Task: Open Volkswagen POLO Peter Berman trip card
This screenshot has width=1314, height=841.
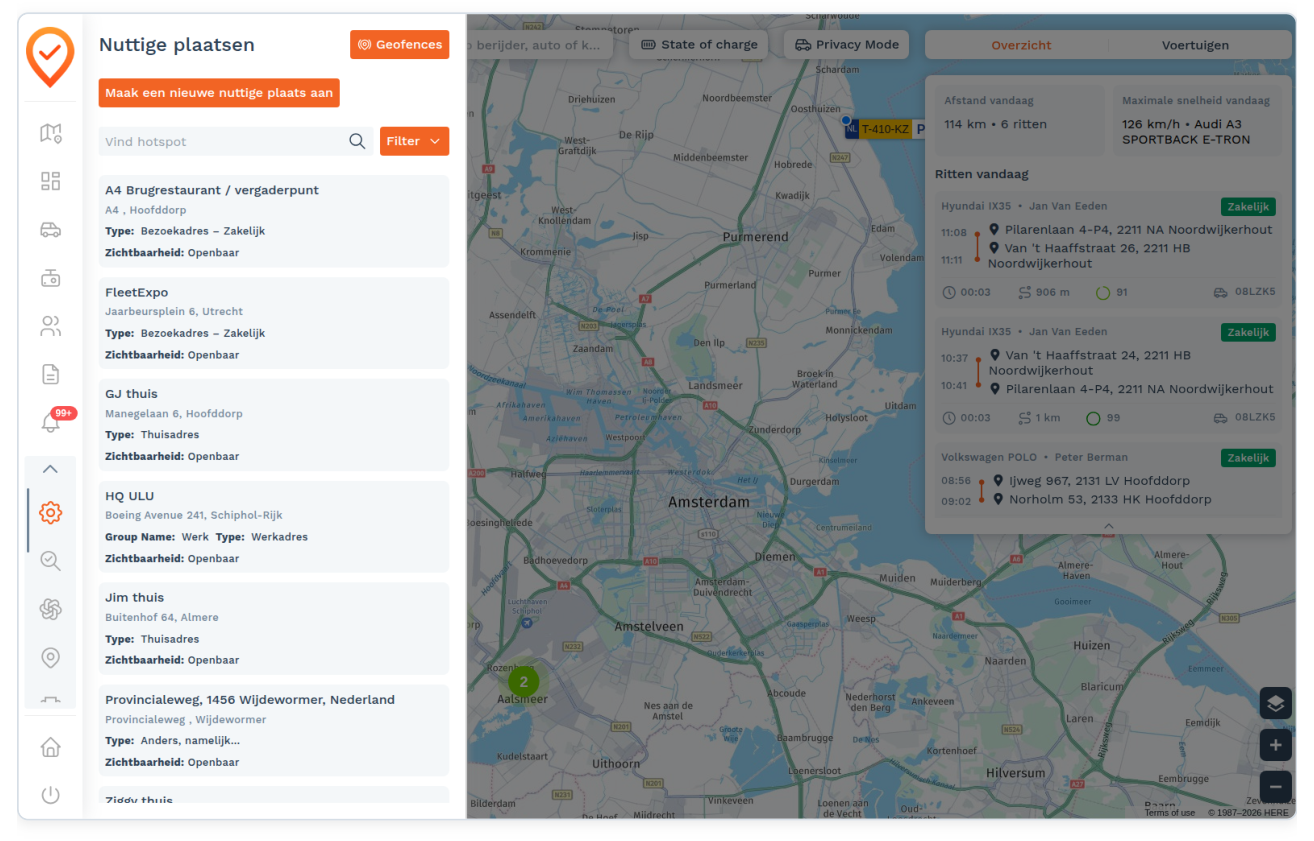Action: click(1108, 480)
